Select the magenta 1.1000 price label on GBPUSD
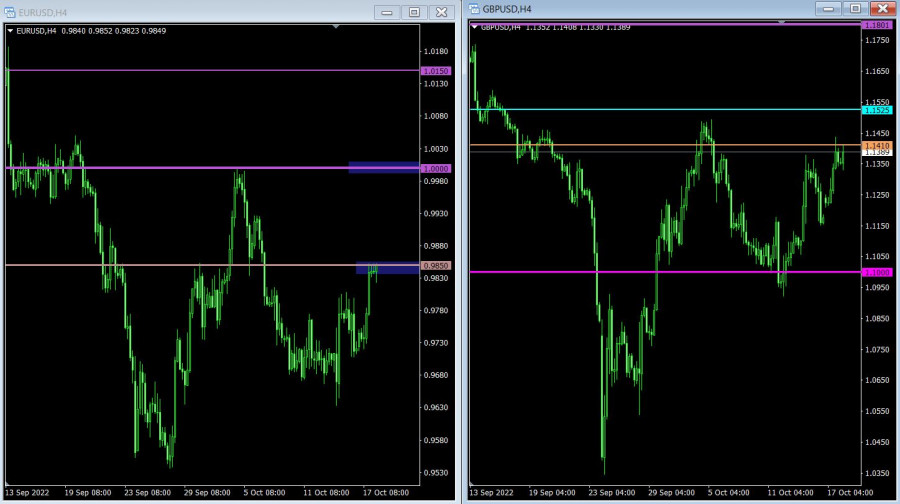This screenshot has height=504, width=900. click(877, 272)
